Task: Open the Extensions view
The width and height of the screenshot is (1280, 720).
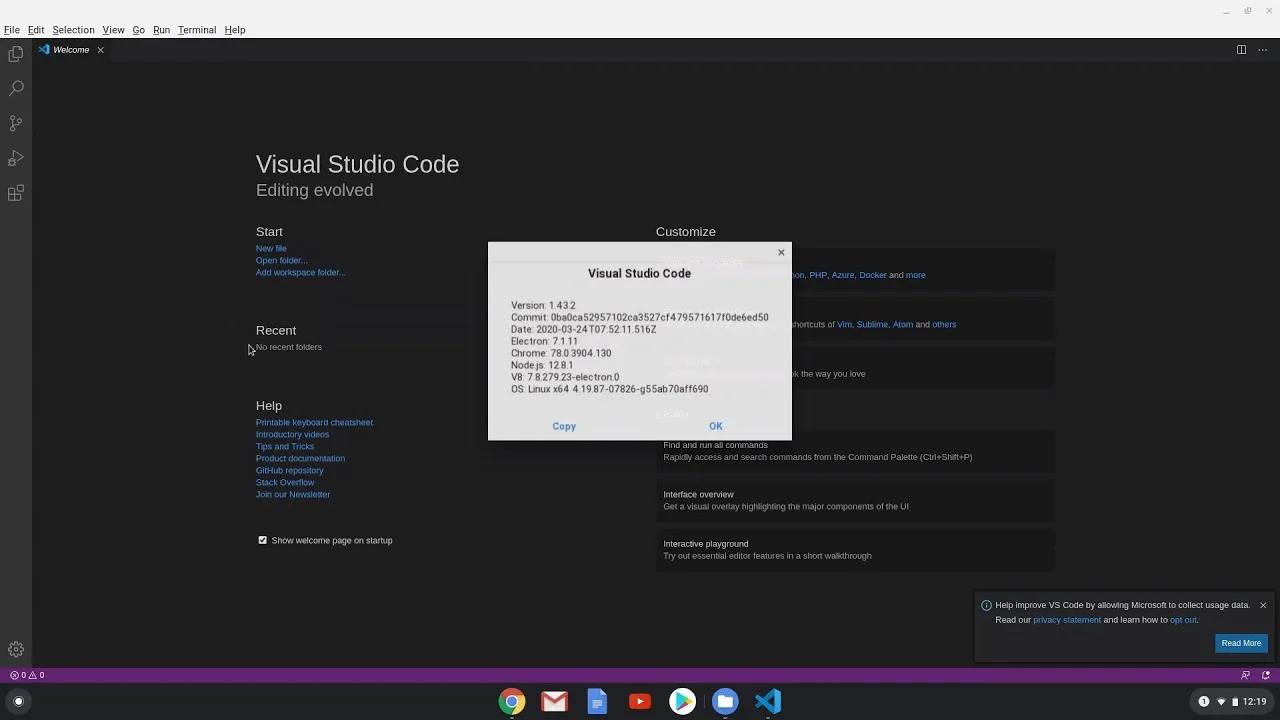Action: click(x=15, y=192)
